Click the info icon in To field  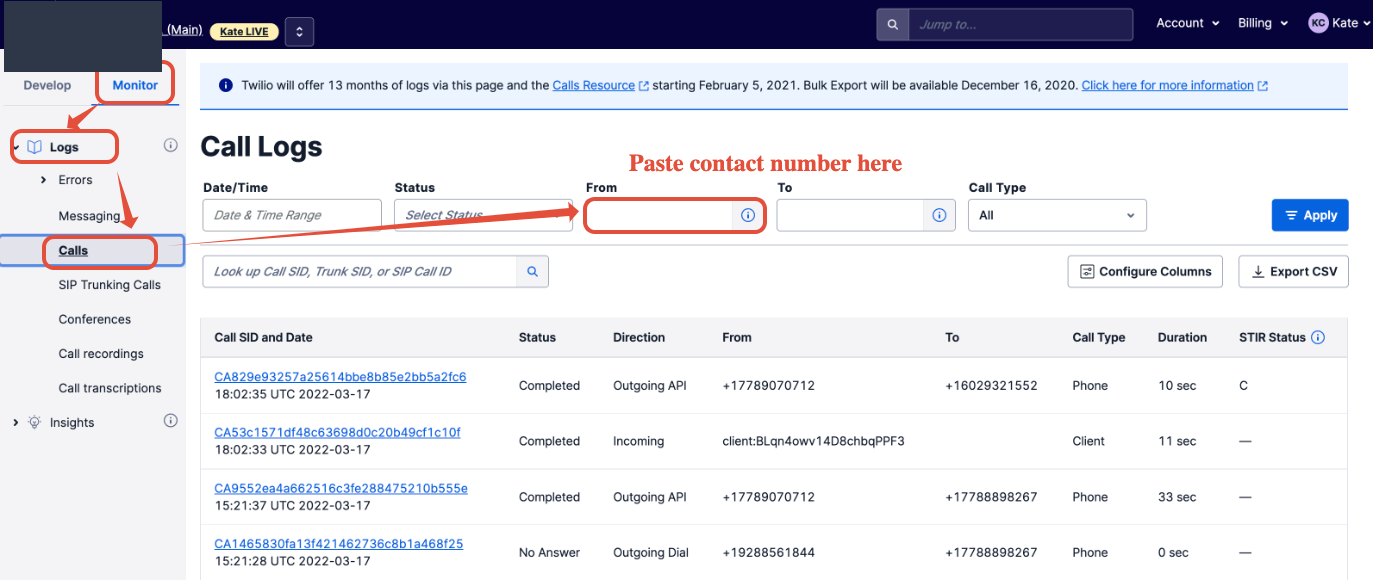(x=939, y=215)
